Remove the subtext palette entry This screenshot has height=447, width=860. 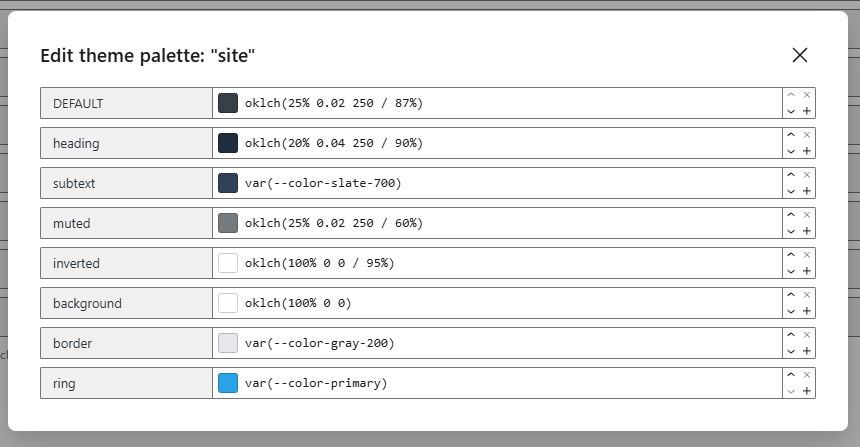807,175
